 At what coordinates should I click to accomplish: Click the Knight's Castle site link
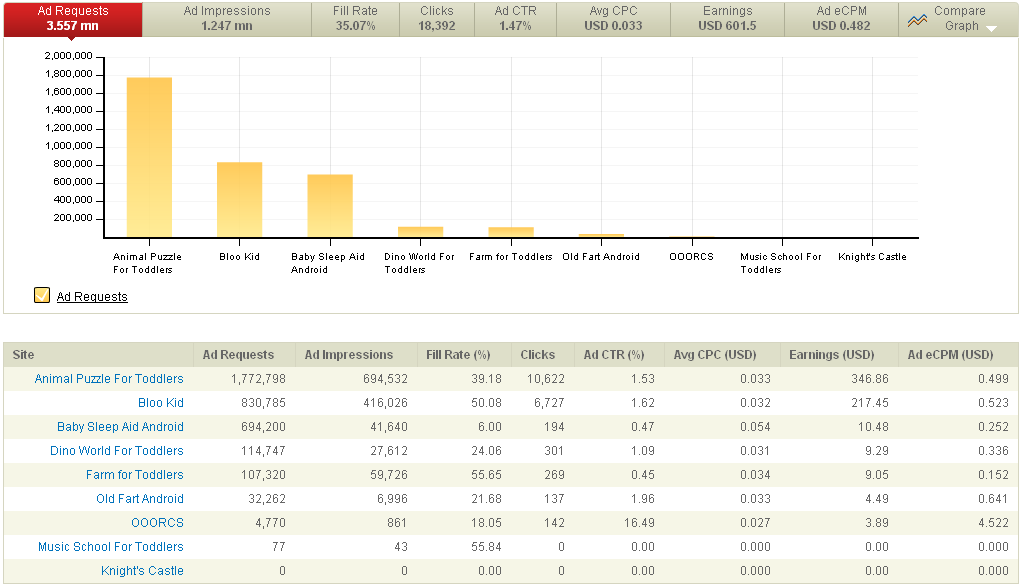click(x=142, y=571)
